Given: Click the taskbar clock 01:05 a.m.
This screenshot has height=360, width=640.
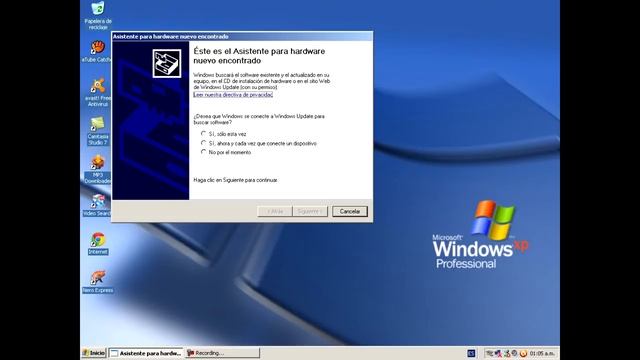Looking at the screenshot, I should pyautogui.click(x=542, y=353).
